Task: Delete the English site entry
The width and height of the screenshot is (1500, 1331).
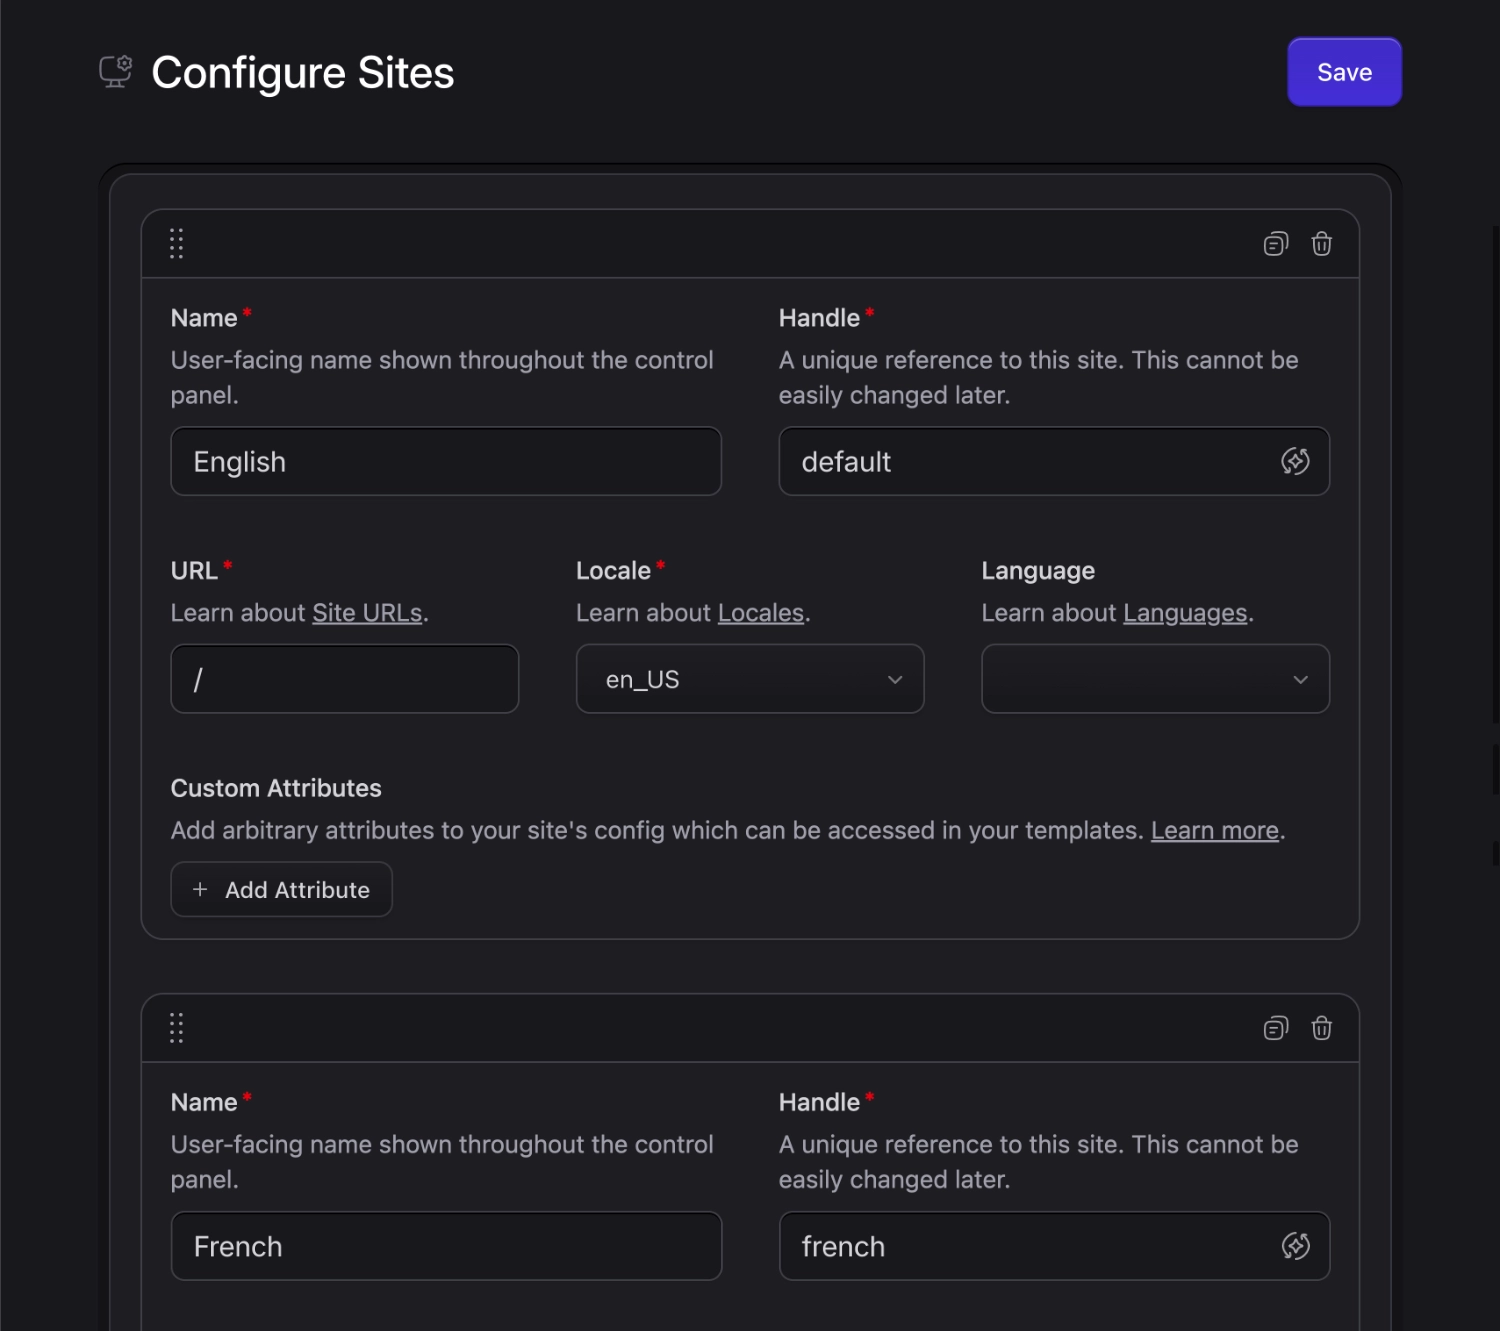Action: [x=1321, y=243]
